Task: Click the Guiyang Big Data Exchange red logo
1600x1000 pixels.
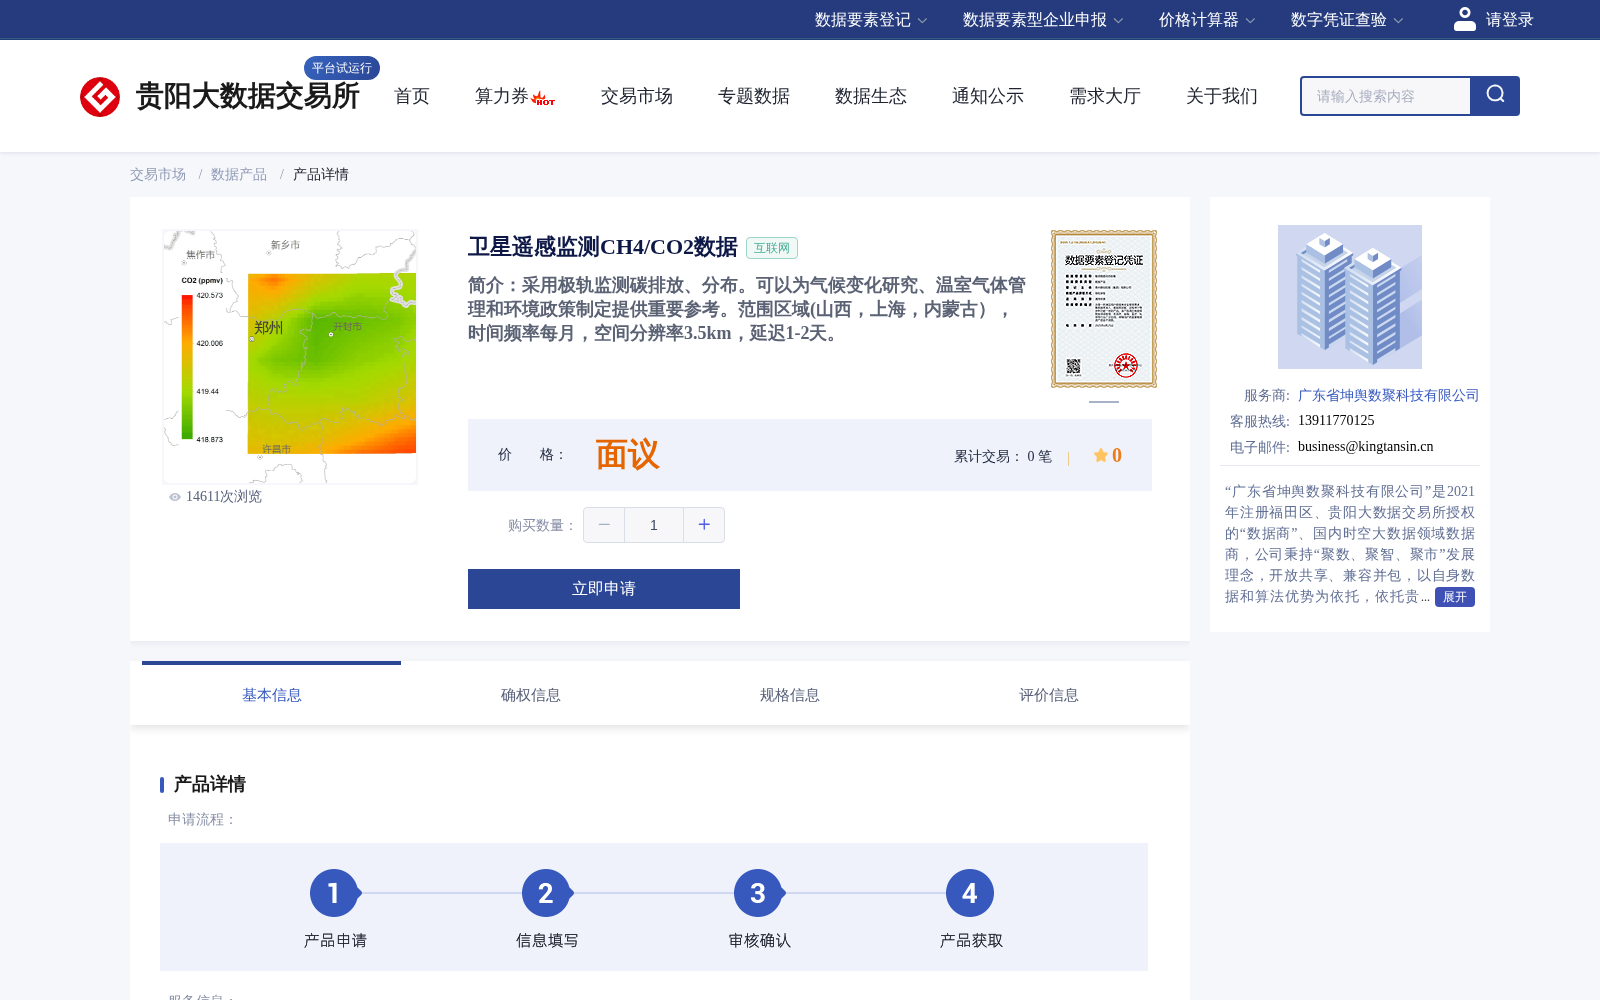Action: pos(100,97)
